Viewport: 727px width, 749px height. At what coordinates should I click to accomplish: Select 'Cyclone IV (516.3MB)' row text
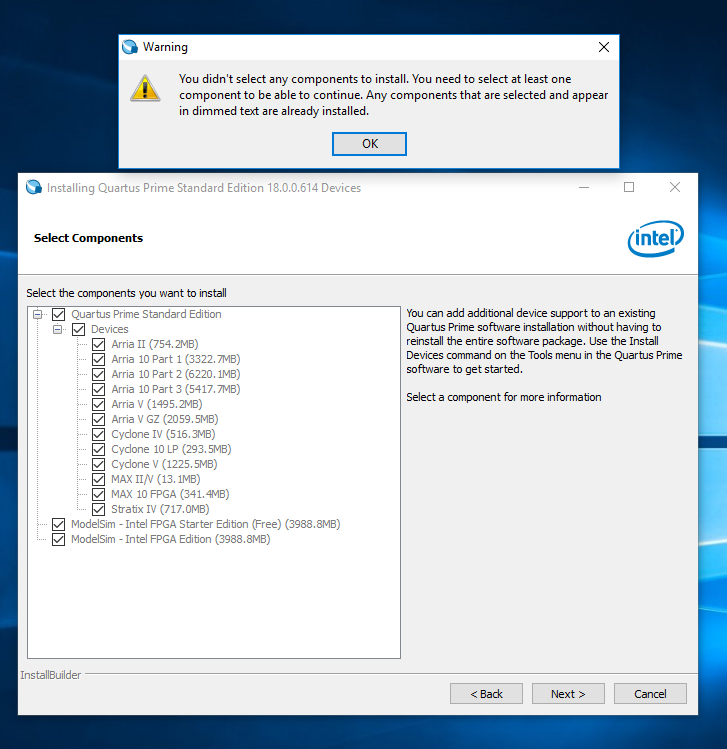point(163,434)
